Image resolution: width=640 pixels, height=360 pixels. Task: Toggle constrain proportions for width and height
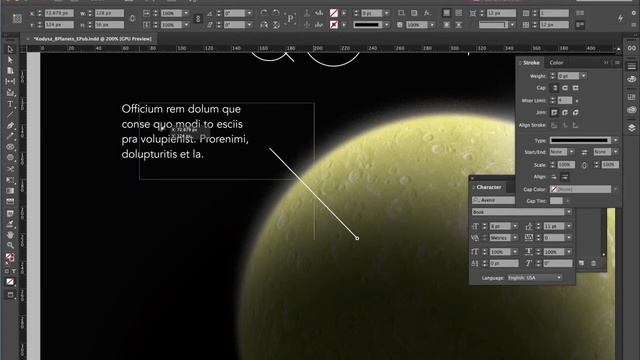(x=132, y=19)
